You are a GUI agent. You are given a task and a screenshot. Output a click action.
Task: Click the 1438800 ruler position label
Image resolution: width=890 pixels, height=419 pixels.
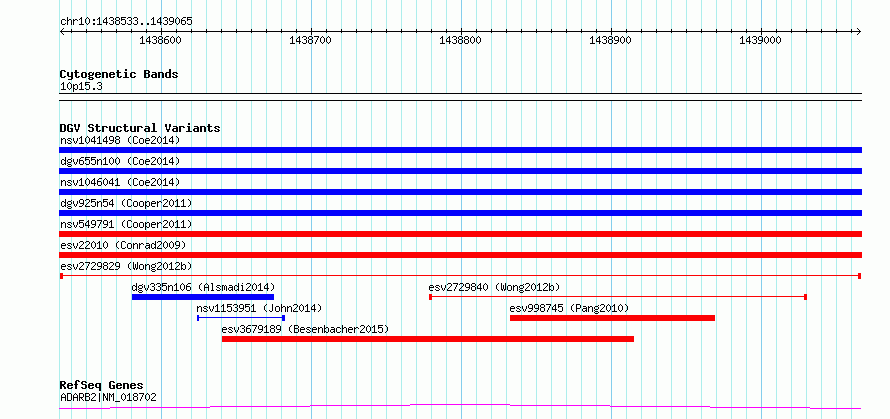461,40
